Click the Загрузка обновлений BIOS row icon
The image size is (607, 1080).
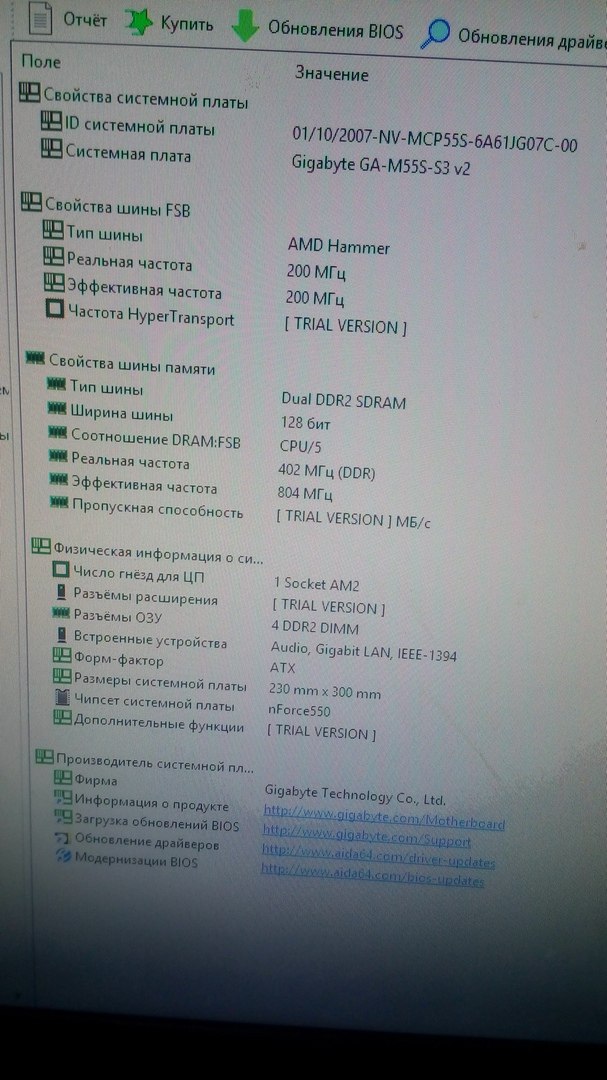(64, 817)
